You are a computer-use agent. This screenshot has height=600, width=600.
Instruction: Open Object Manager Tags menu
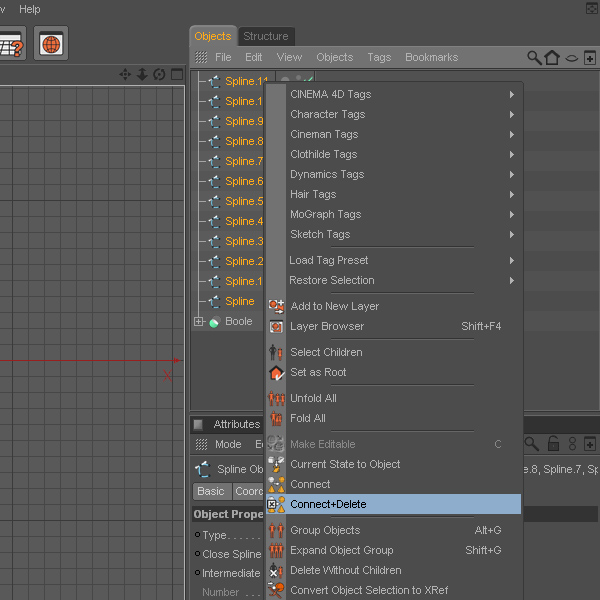click(x=379, y=57)
